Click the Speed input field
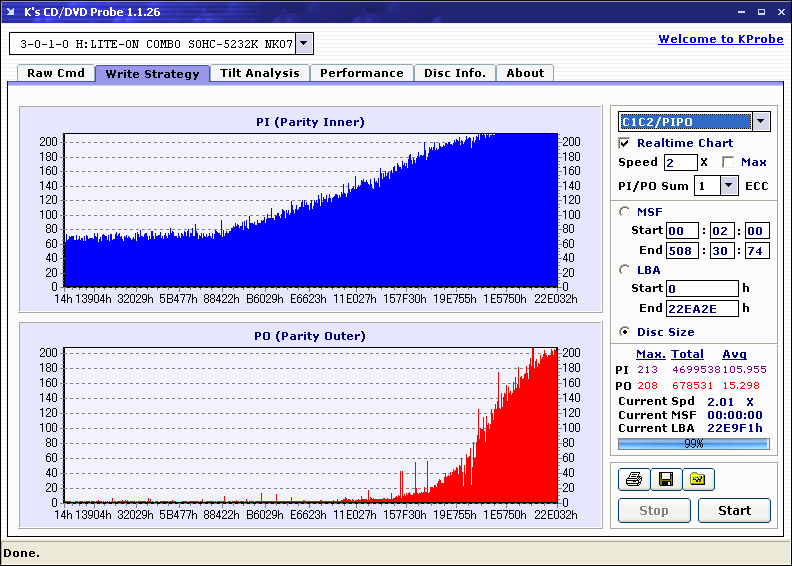The image size is (792, 566). pos(680,162)
